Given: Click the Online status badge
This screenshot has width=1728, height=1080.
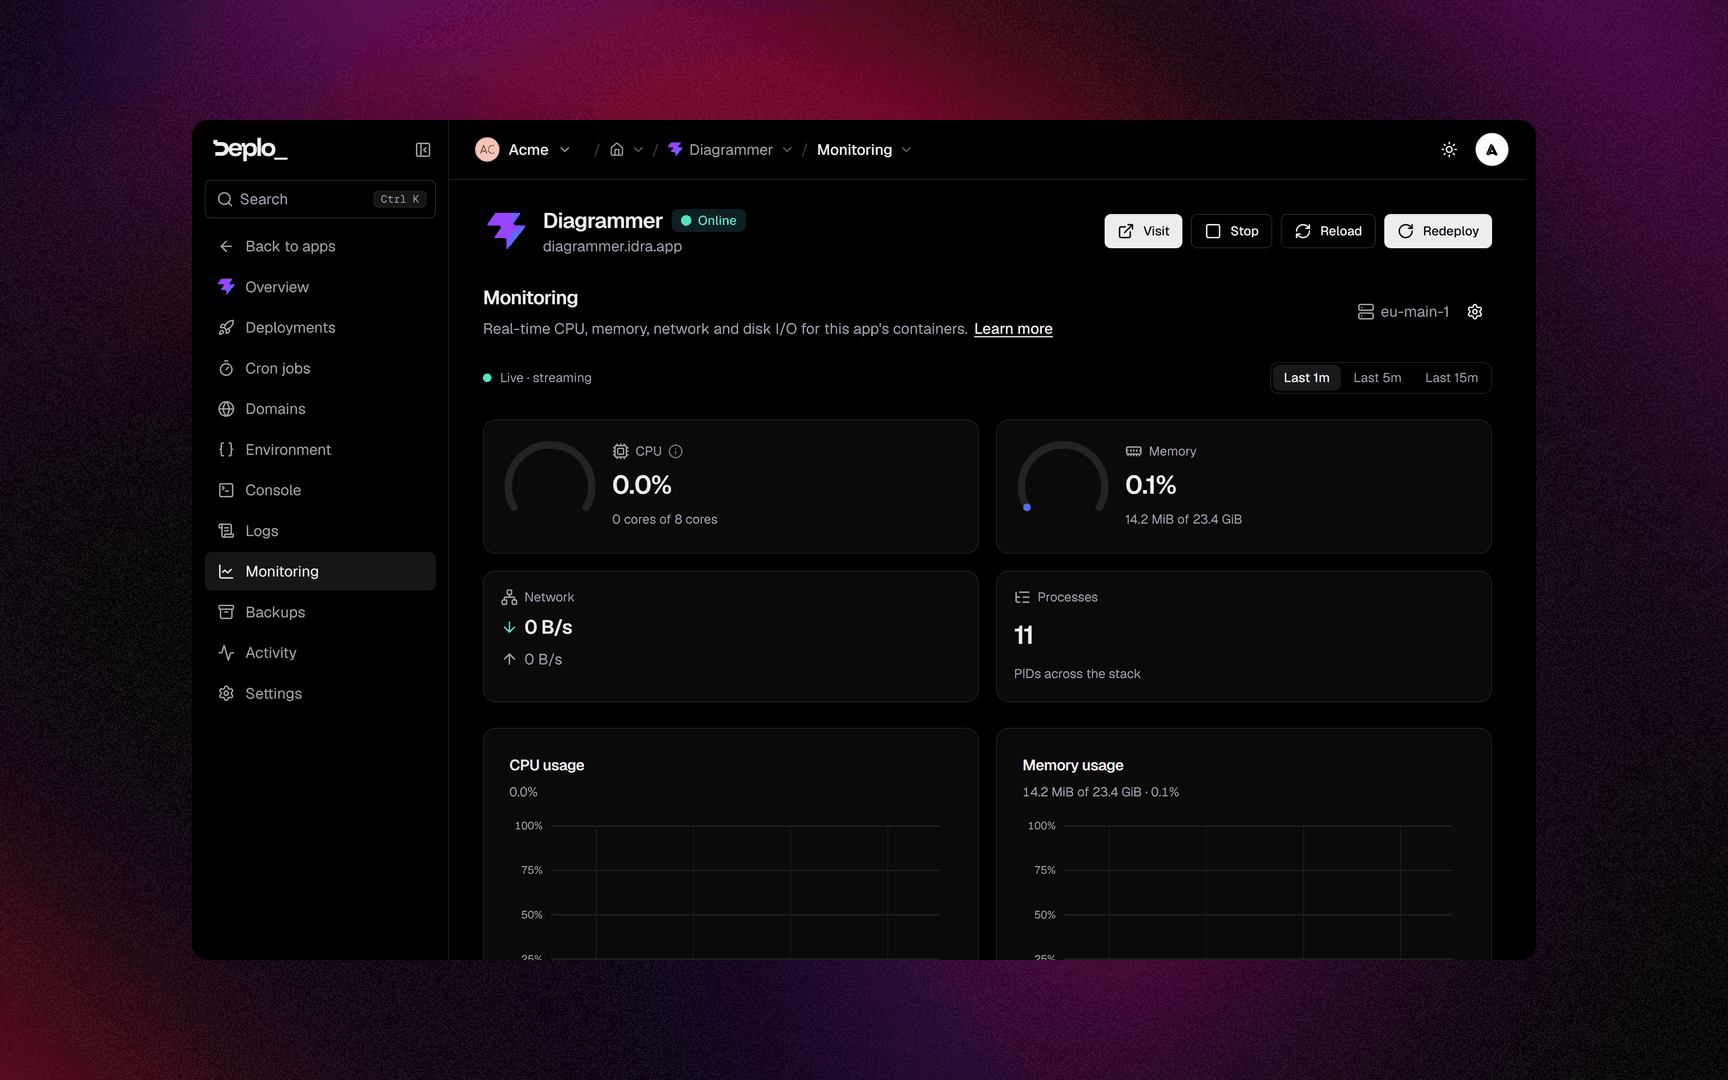Looking at the screenshot, I should pos(709,221).
